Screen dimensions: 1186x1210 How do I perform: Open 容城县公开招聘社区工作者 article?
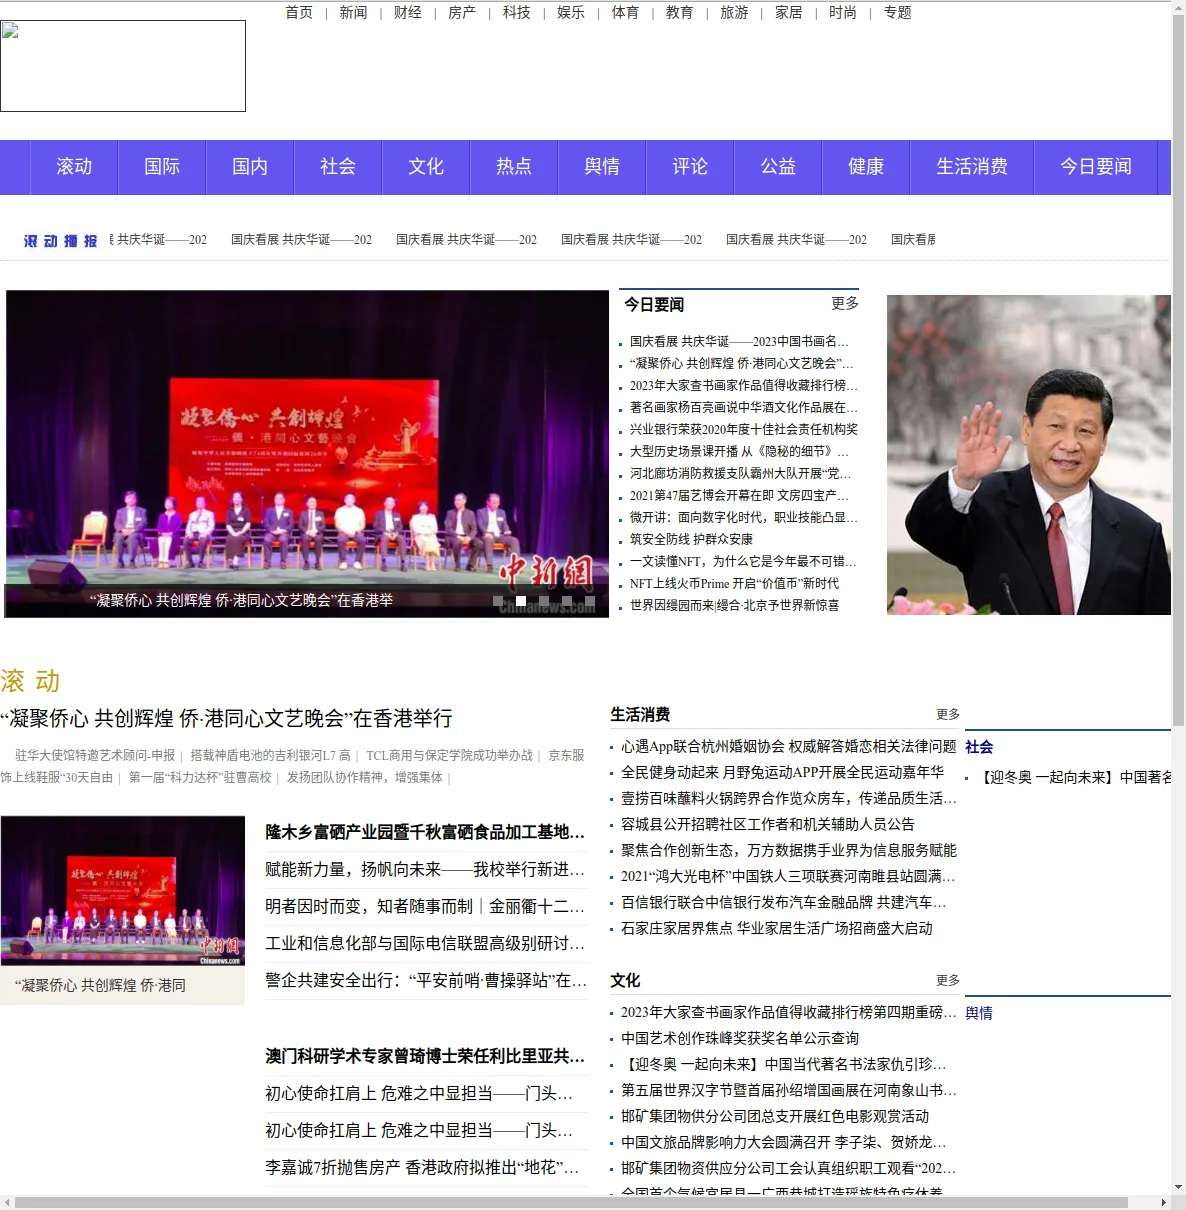(768, 825)
